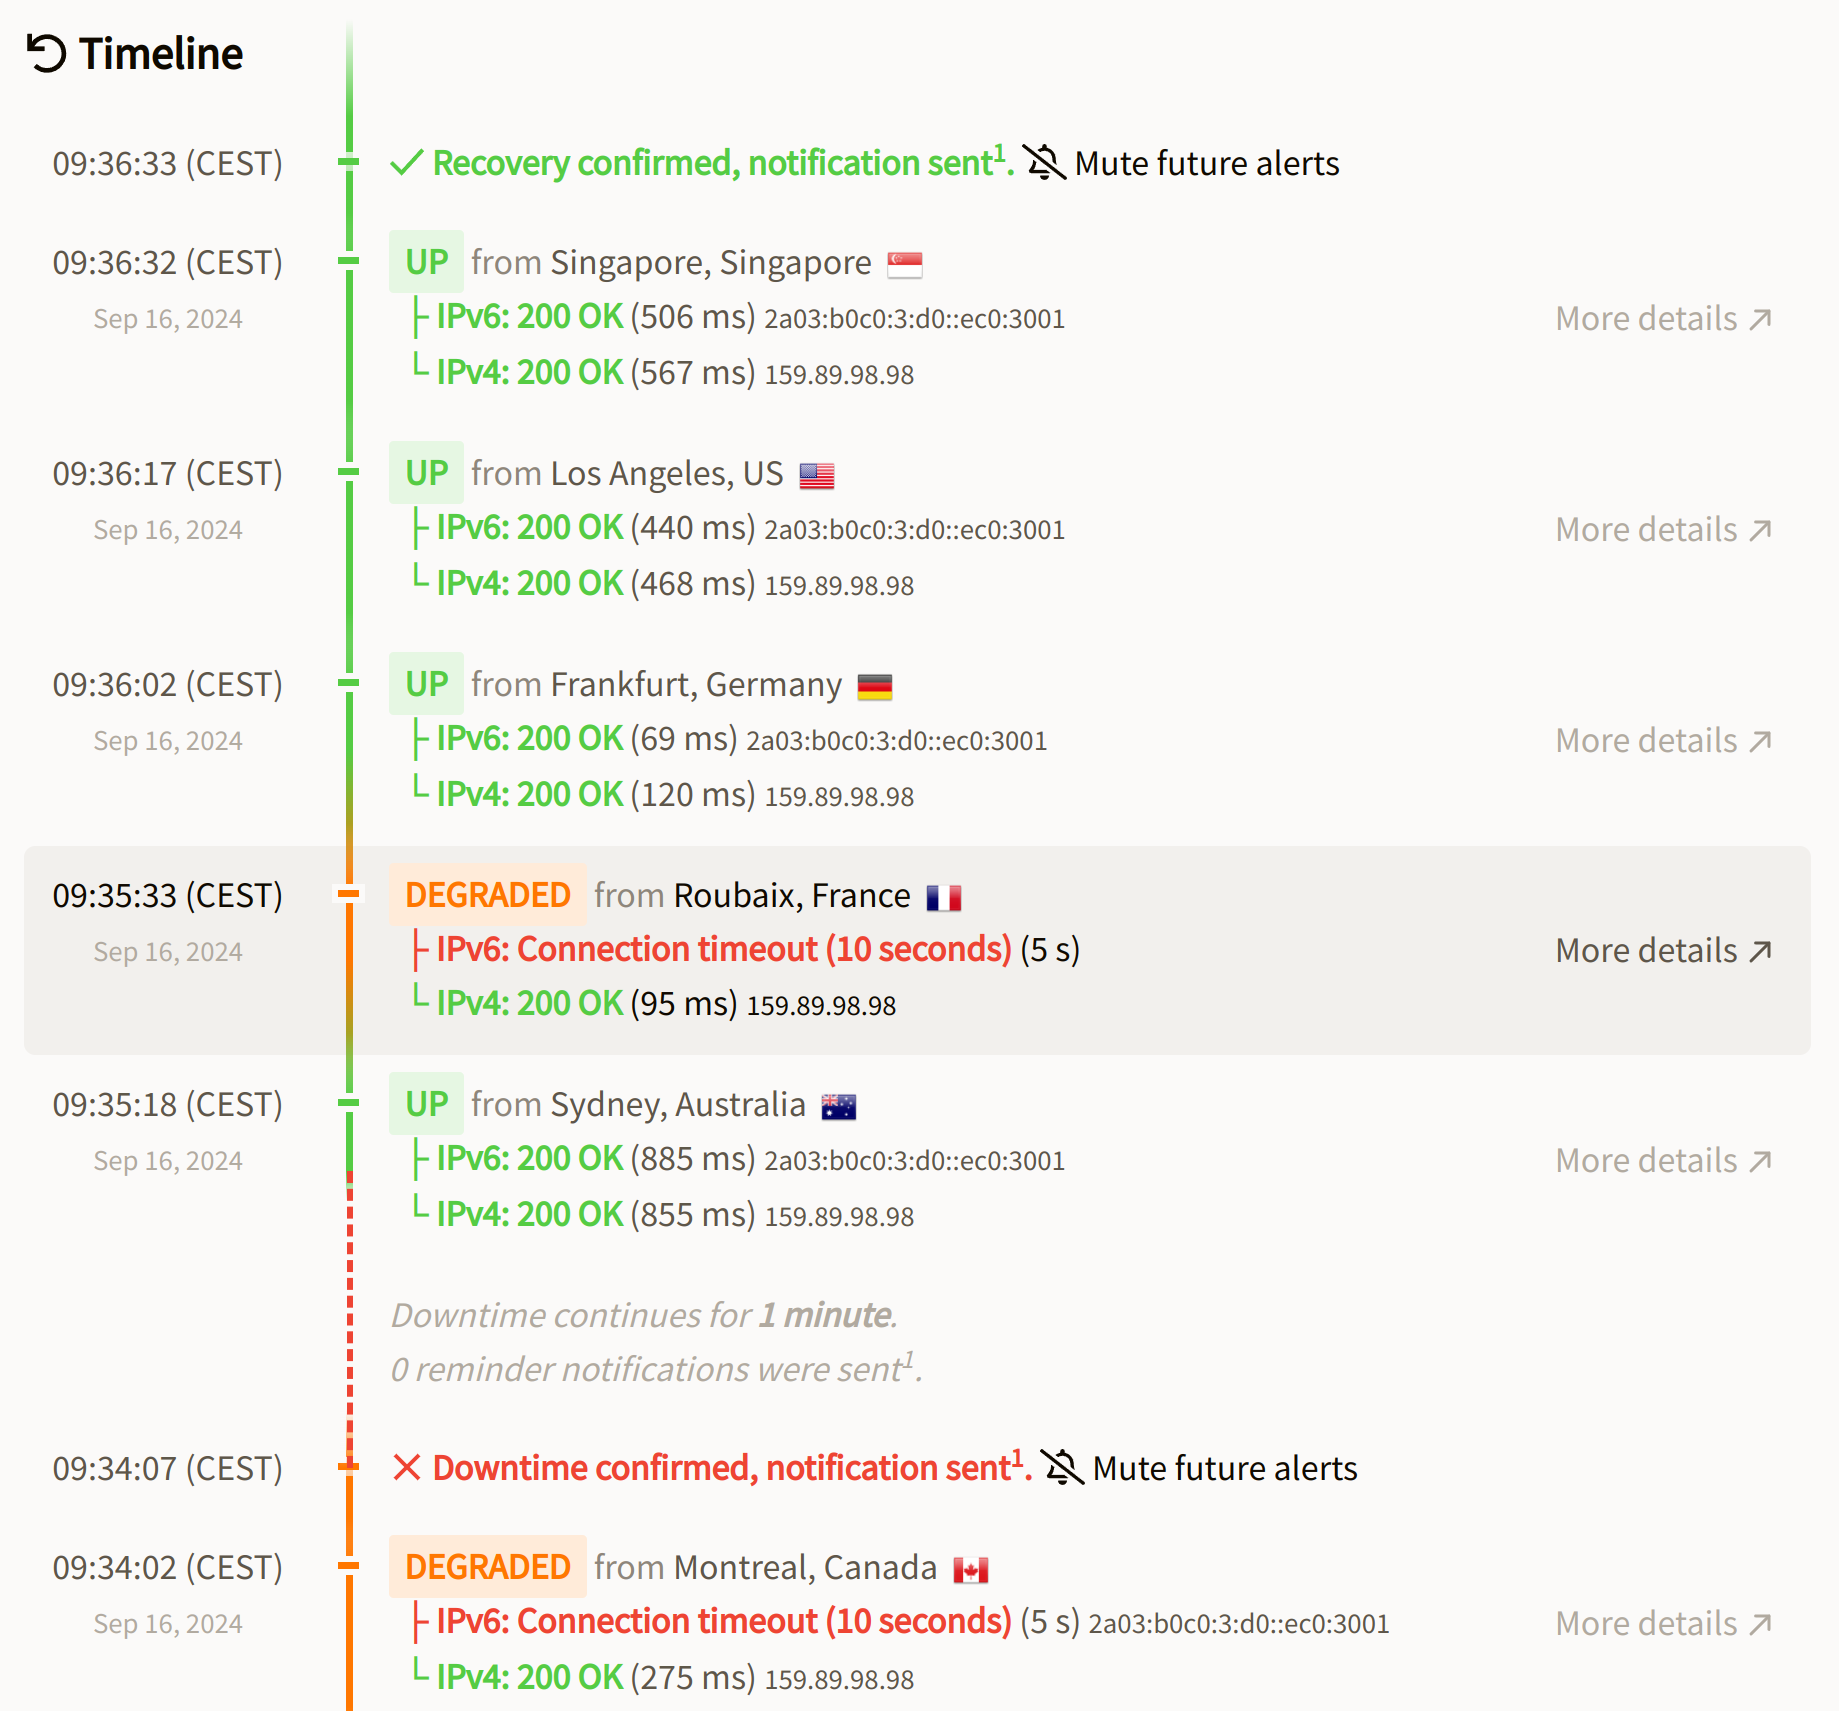Click the Canadian flag next to Montreal
Image resolution: width=1839 pixels, height=1711 pixels.
[970, 1569]
